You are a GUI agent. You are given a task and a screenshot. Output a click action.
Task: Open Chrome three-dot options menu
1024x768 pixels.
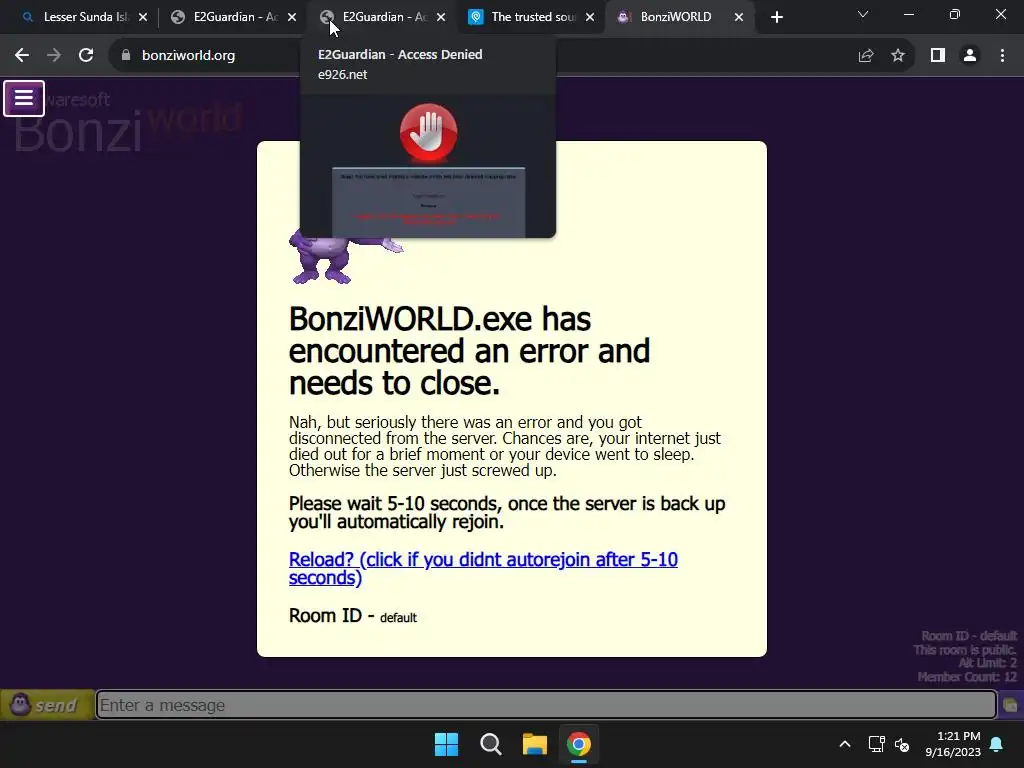coord(1002,56)
